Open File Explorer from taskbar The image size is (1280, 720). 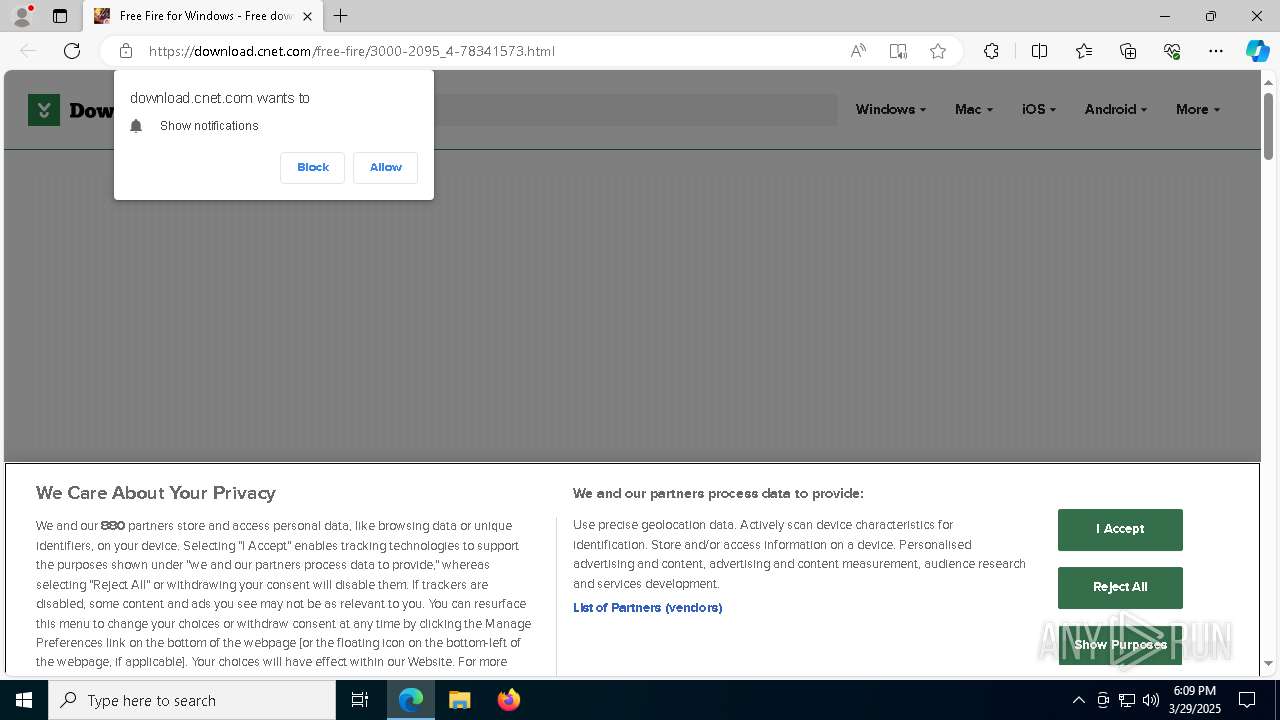pyautogui.click(x=460, y=700)
